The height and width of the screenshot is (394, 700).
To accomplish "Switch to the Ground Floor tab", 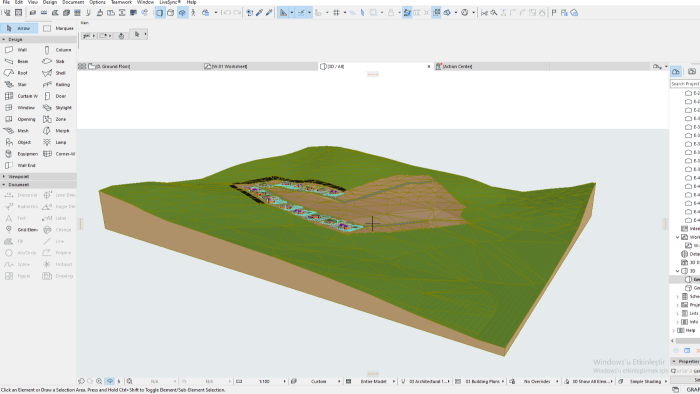I will pos(144,66).
